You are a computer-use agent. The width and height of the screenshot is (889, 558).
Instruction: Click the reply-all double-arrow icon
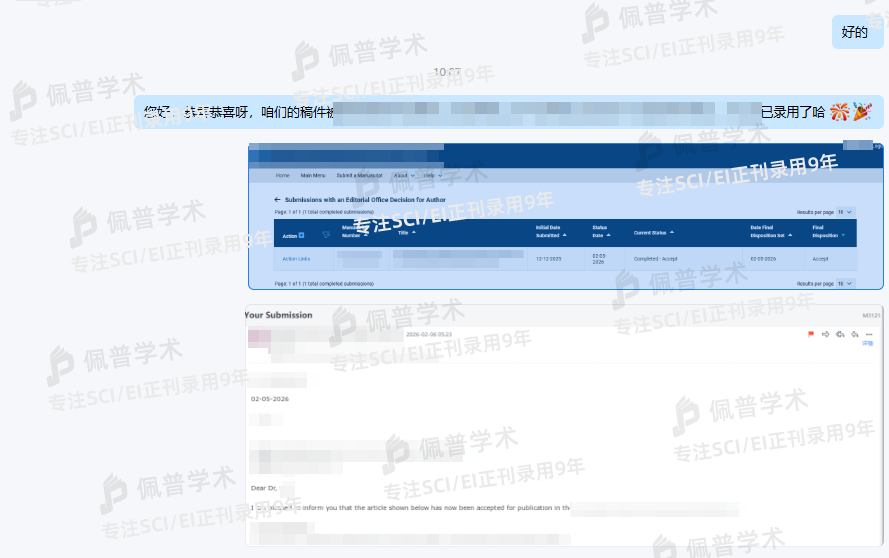coord(840,334)
